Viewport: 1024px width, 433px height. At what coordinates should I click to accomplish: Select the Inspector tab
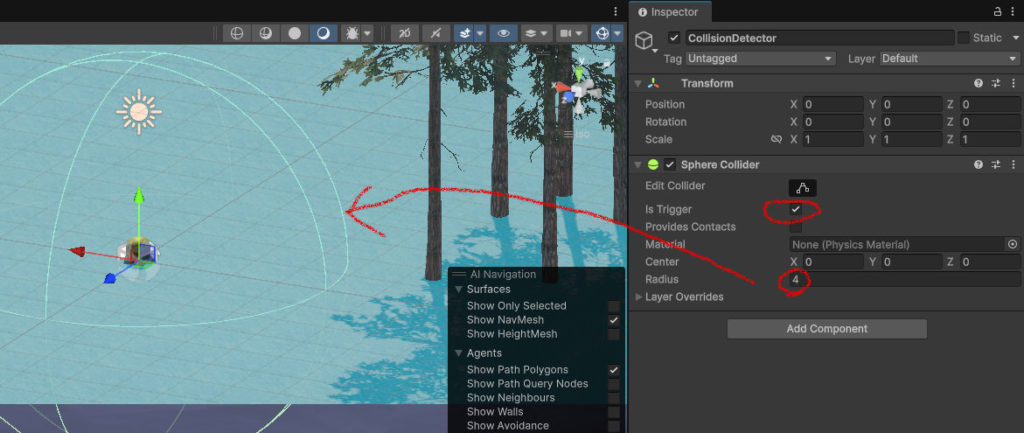click(x=670, y=12)
